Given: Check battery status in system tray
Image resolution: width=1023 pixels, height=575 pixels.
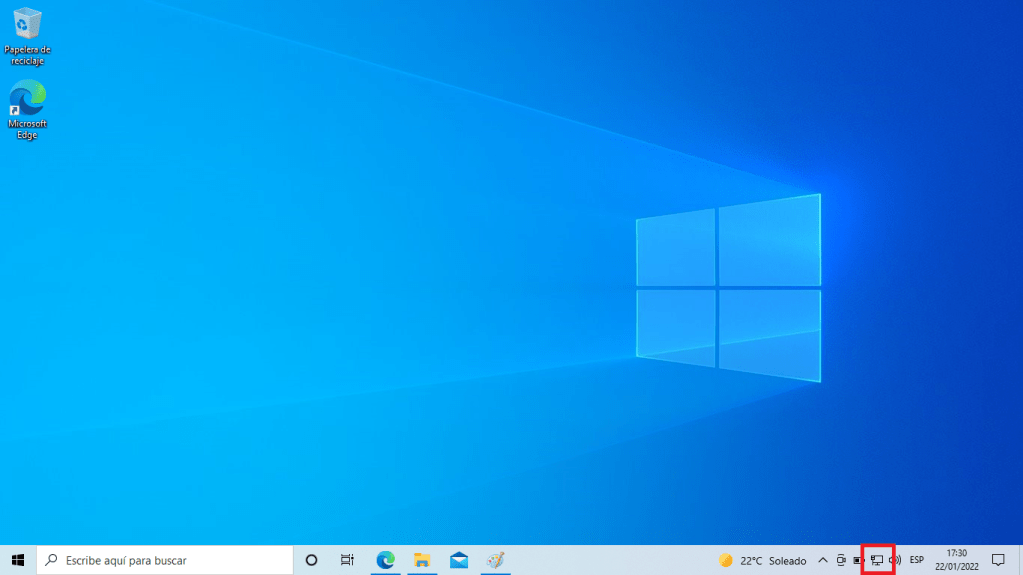Looking at the screenshot, I should coord(858,560).
